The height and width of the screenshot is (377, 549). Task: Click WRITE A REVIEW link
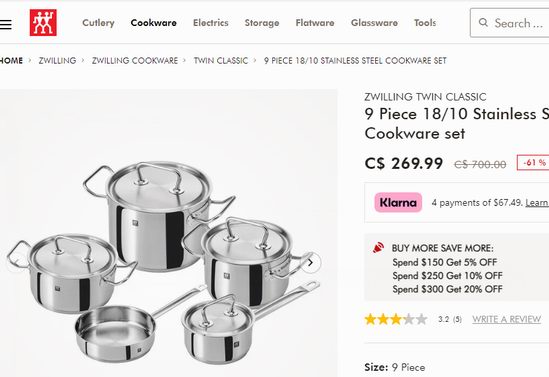506,319
